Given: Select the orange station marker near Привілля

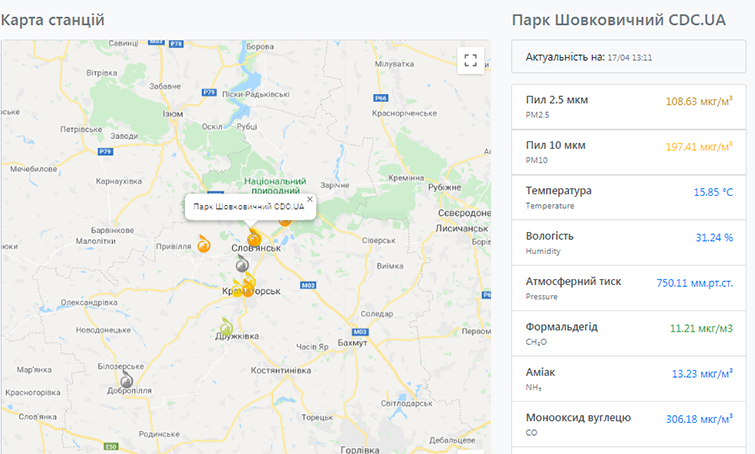Looking at the screenshot, I should point(204,244).
